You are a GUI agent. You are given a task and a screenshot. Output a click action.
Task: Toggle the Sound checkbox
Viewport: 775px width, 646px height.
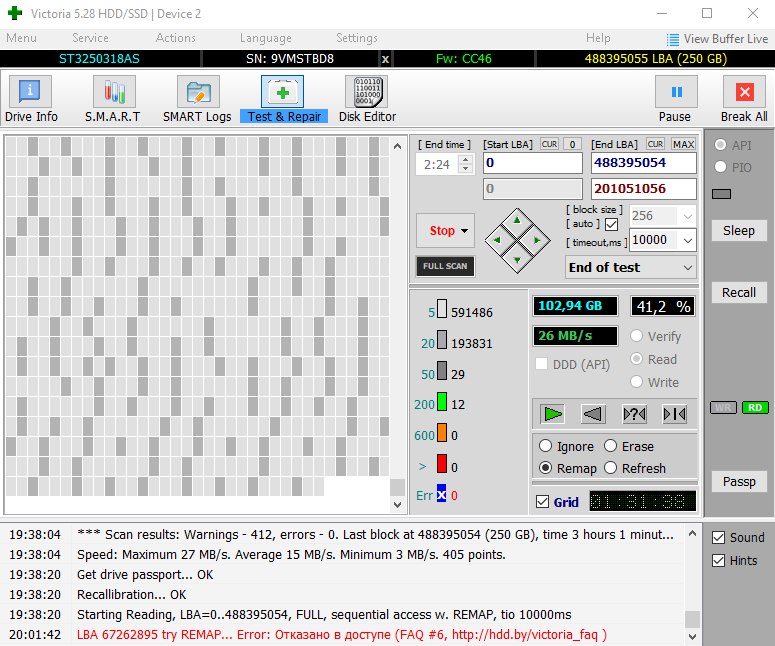click(719, 538)
